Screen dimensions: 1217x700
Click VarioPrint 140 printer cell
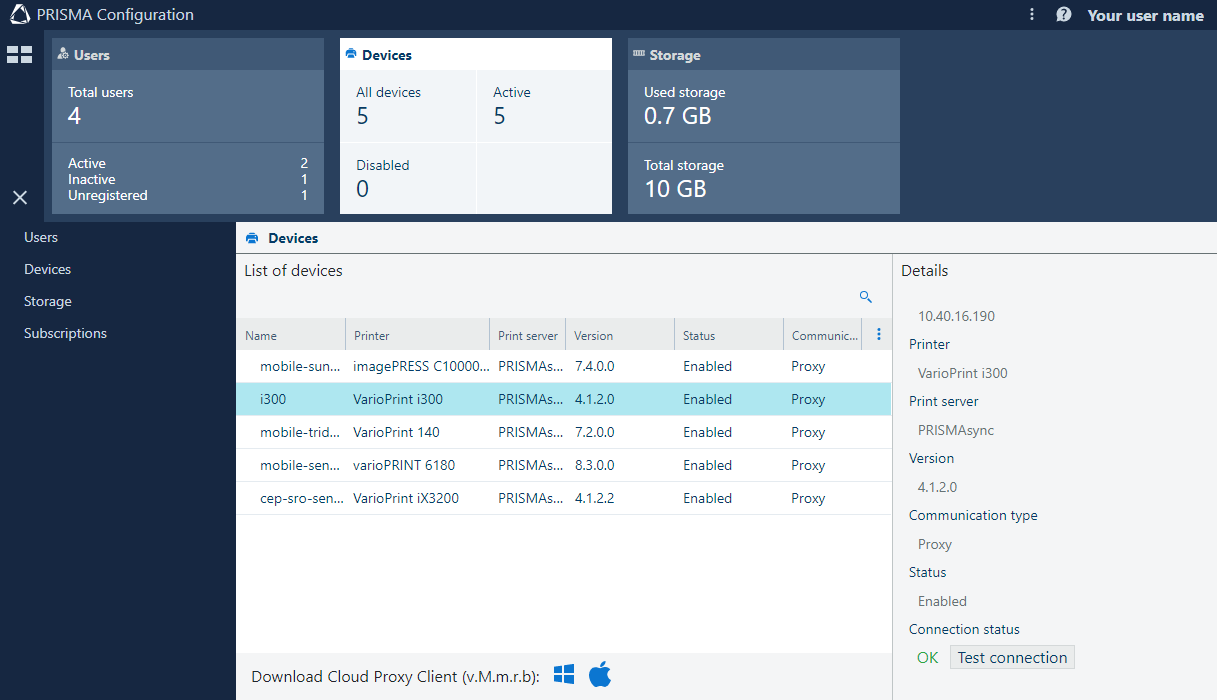(x=396, y=432)
